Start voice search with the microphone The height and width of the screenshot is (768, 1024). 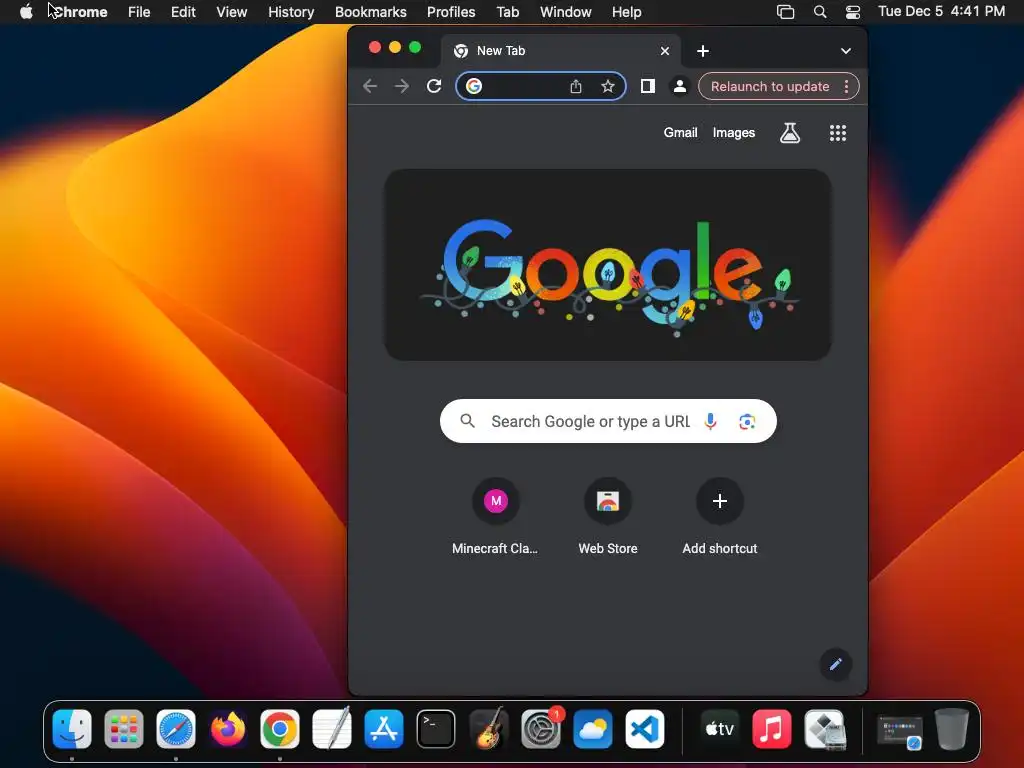click(711, 421)
